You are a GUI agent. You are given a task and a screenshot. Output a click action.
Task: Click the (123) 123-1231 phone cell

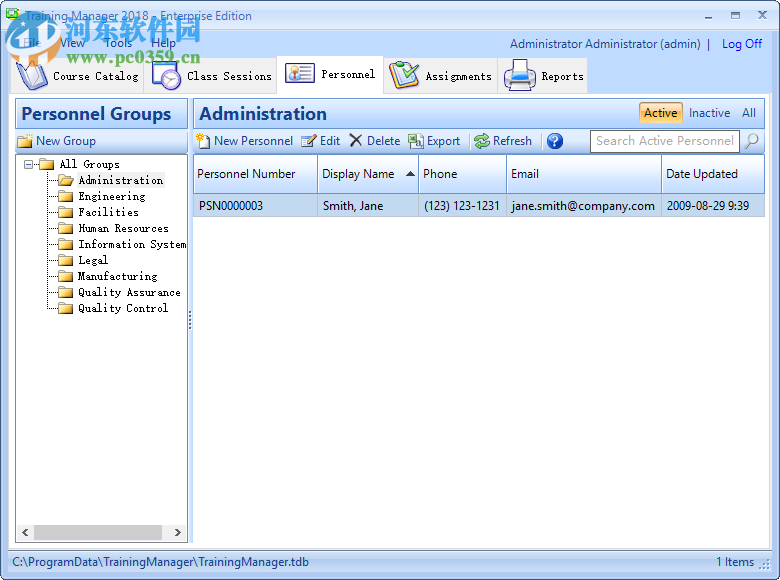tap(462, 206)
